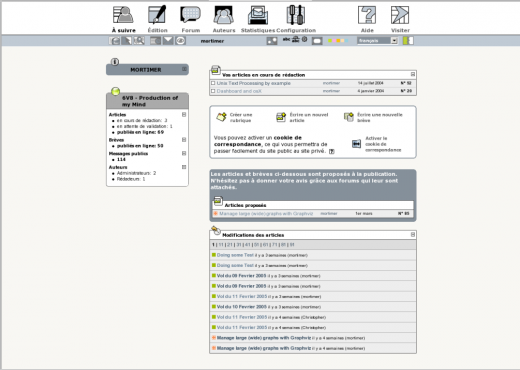
Task: Collapse the 'Modifications des articles' panel
Action: click(413, 235)
